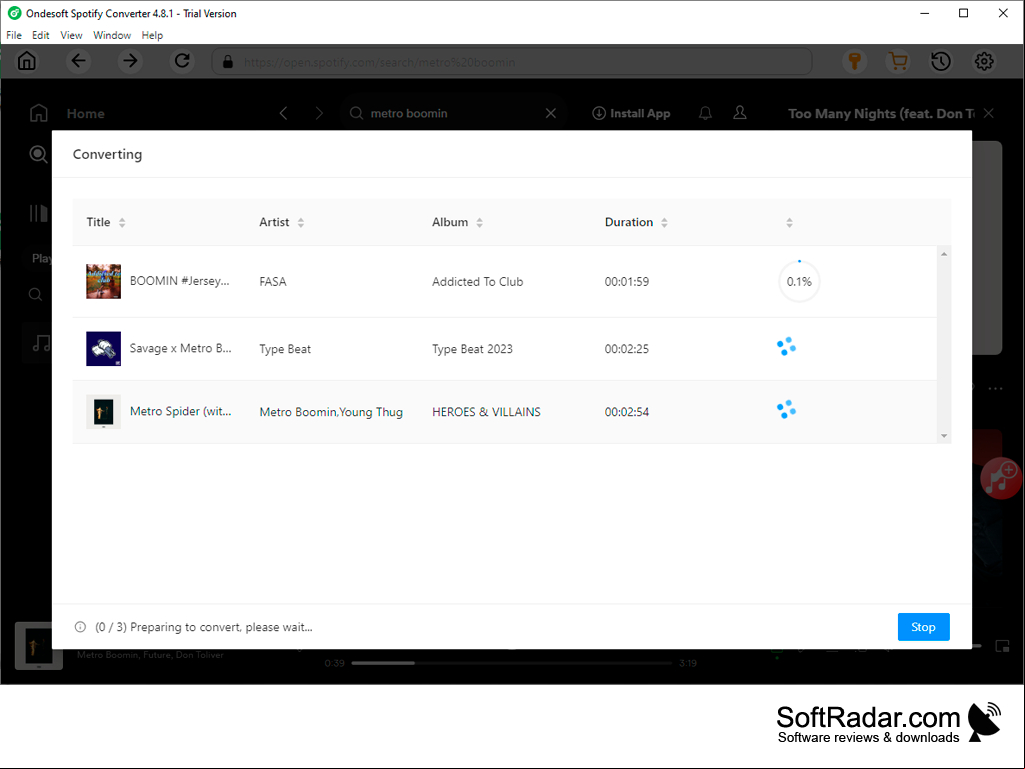This screenshot has width=1025, height=769.
Task: Click the Spotify playback progress bar
Action: (511, 663)
